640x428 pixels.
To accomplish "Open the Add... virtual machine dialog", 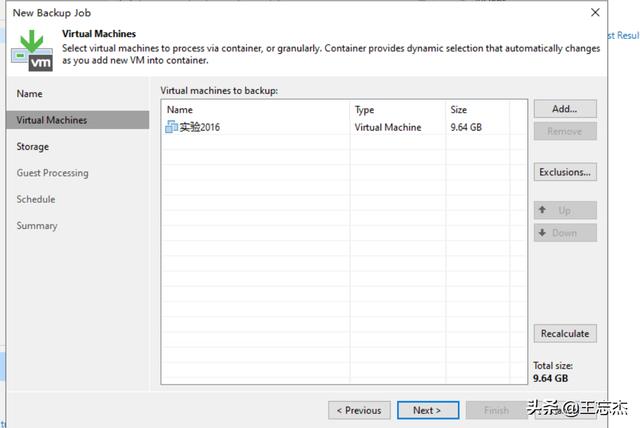I will click(x=565, y=109).
